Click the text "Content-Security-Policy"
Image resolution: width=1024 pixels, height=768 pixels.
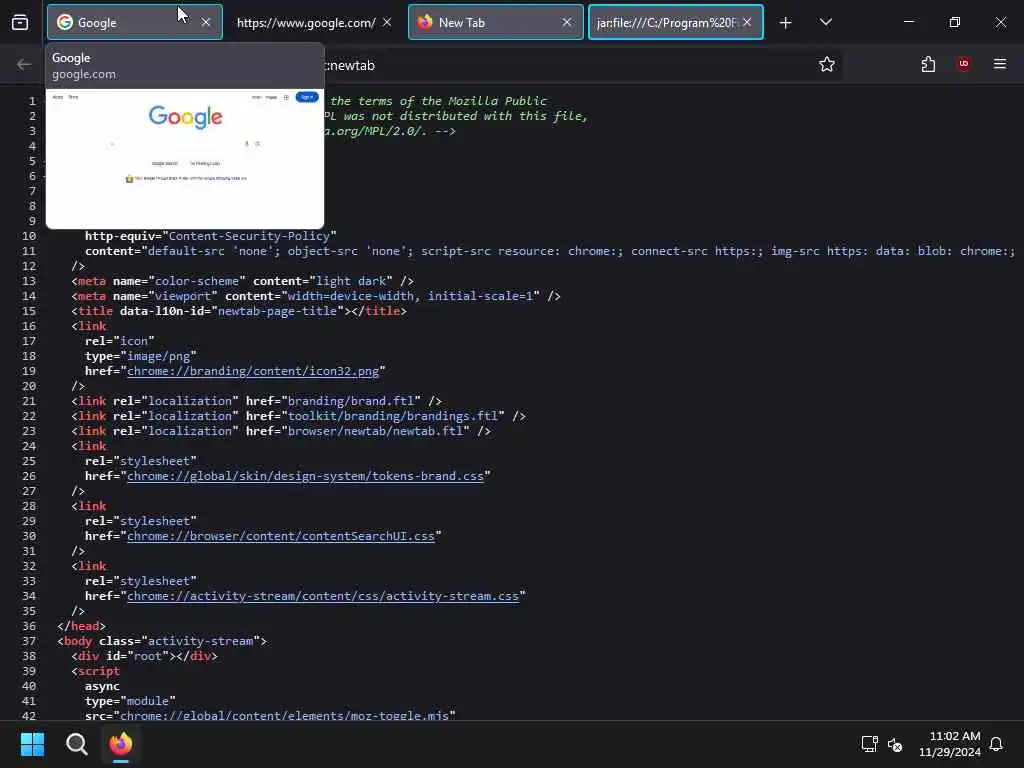[249, 236]
